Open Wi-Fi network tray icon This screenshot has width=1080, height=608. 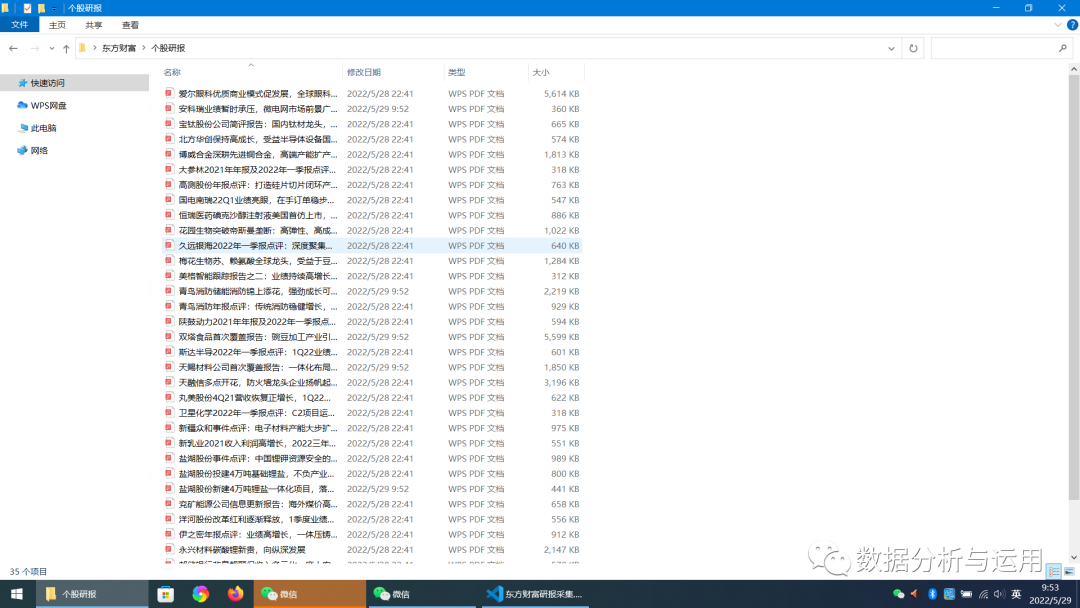coord(983,594)
